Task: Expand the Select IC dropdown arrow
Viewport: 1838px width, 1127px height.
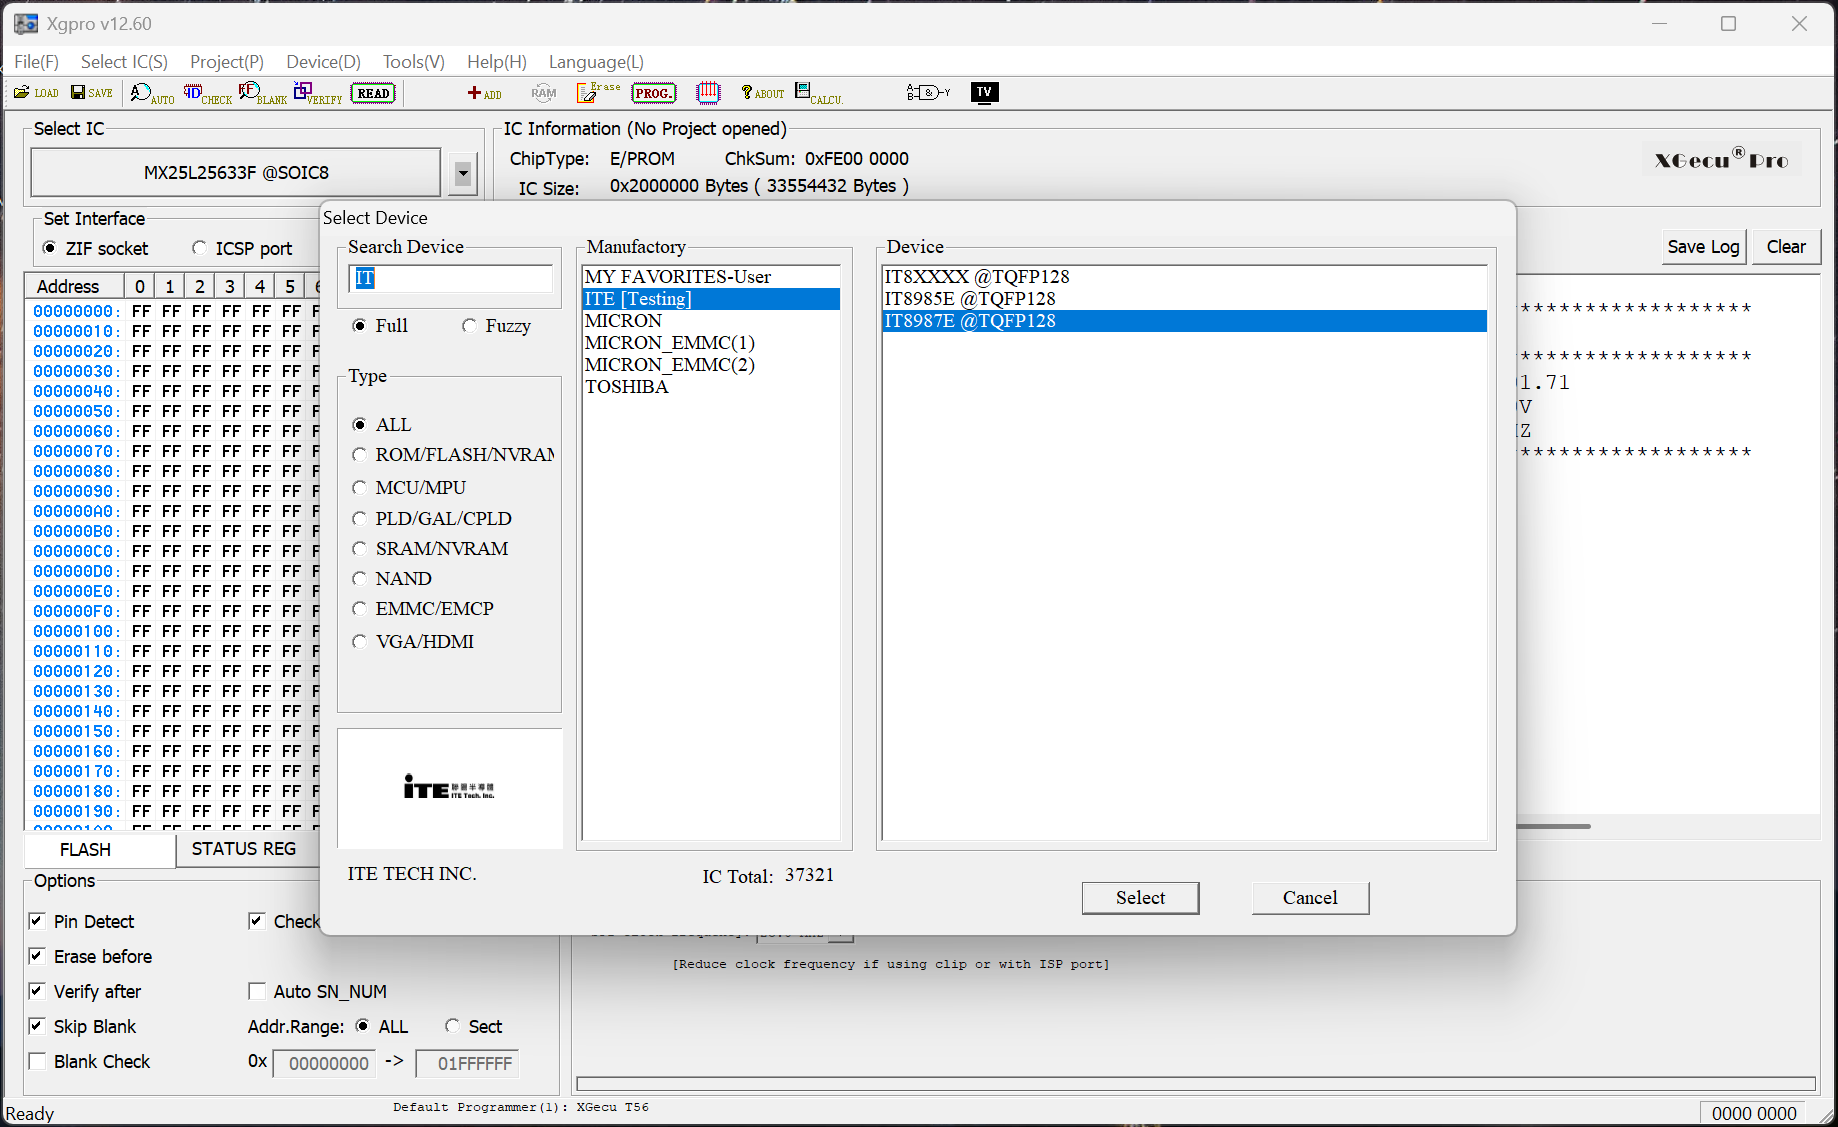Action: click(x=462, y=173)
